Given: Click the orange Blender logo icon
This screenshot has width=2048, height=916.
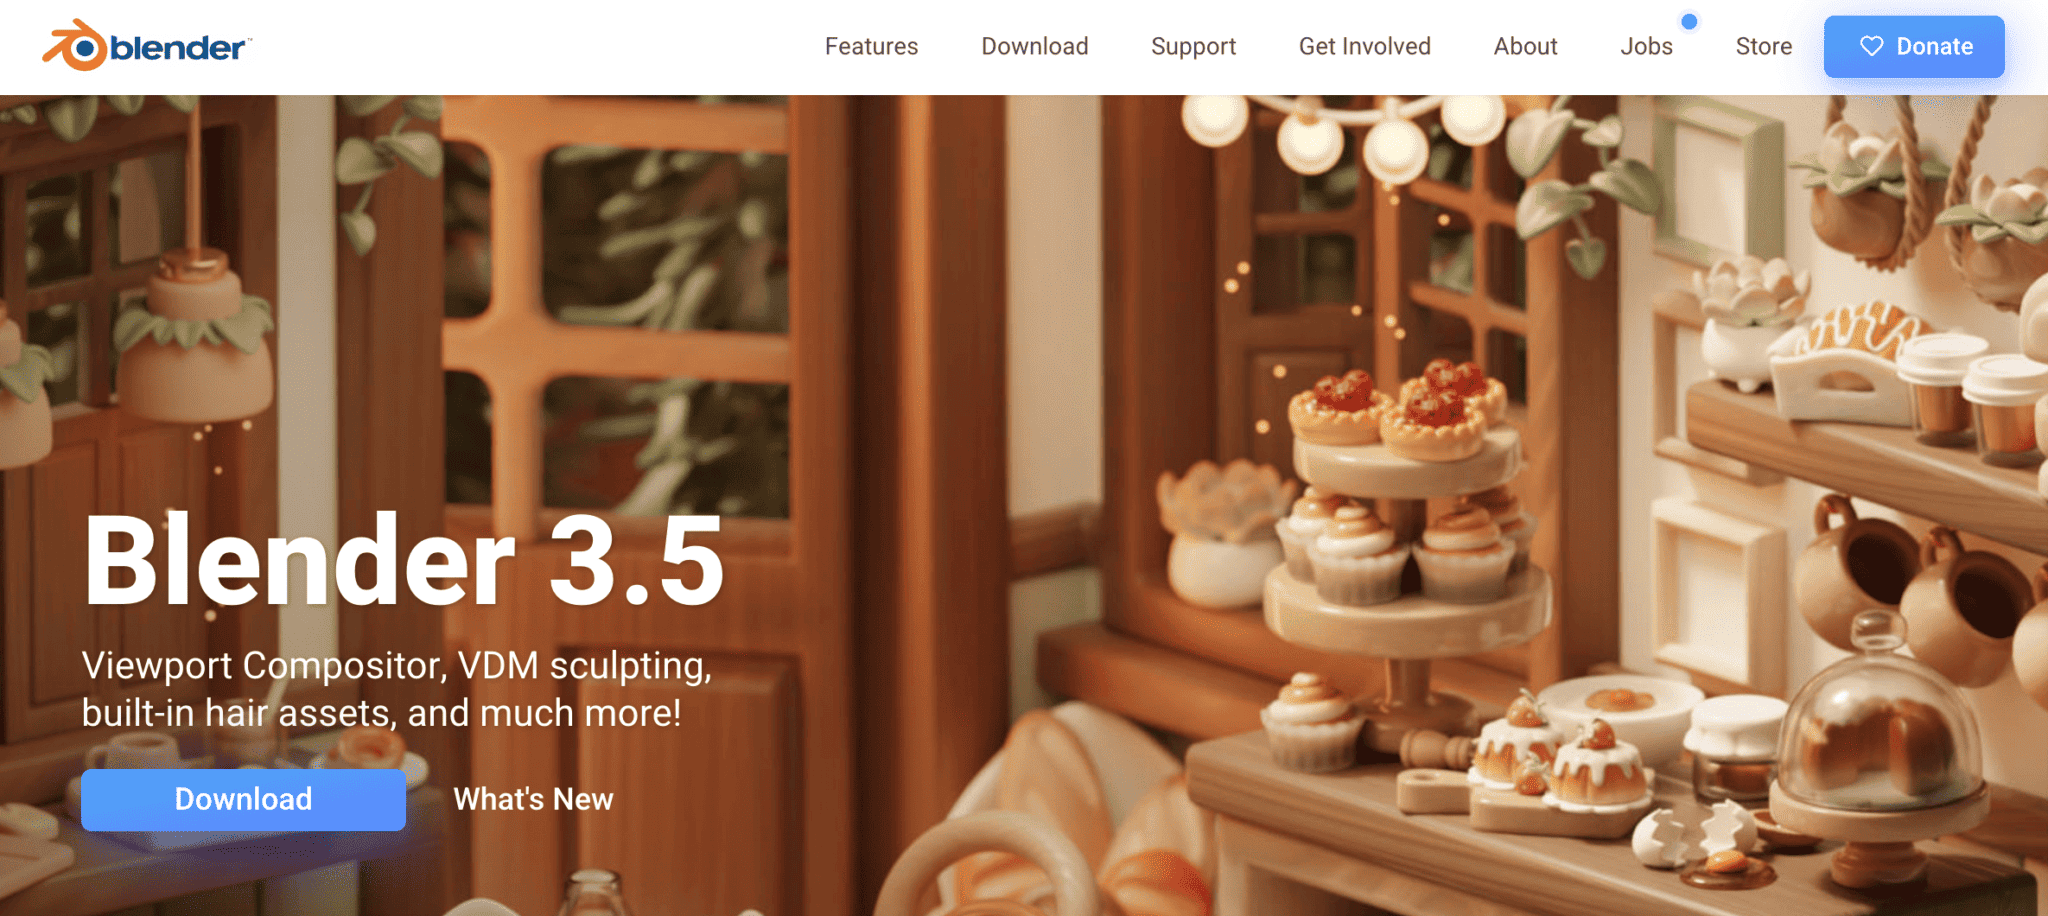Looking at the screenshot, I should [75, 46].
